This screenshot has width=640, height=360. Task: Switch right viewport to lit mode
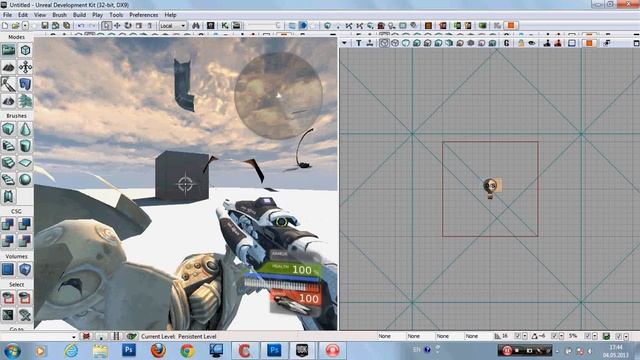[x=417, y=43]
